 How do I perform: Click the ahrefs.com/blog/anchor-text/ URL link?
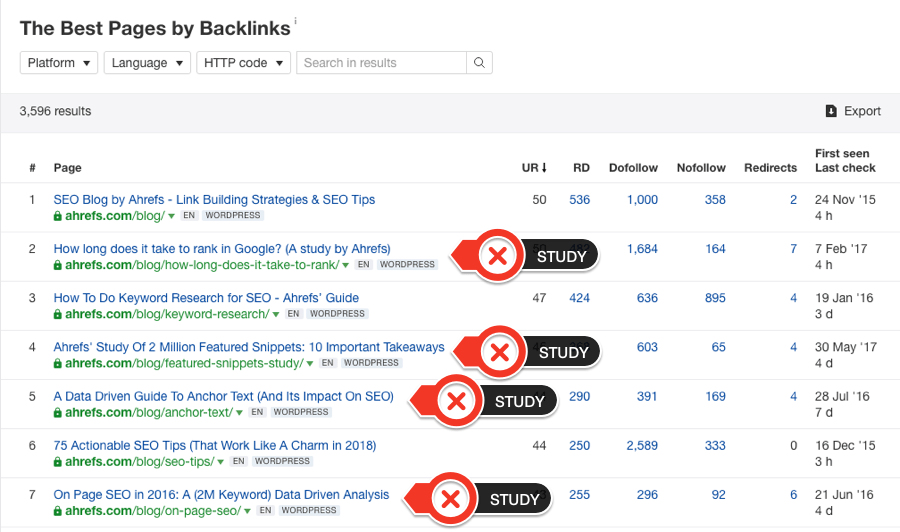tap(149, 412)
